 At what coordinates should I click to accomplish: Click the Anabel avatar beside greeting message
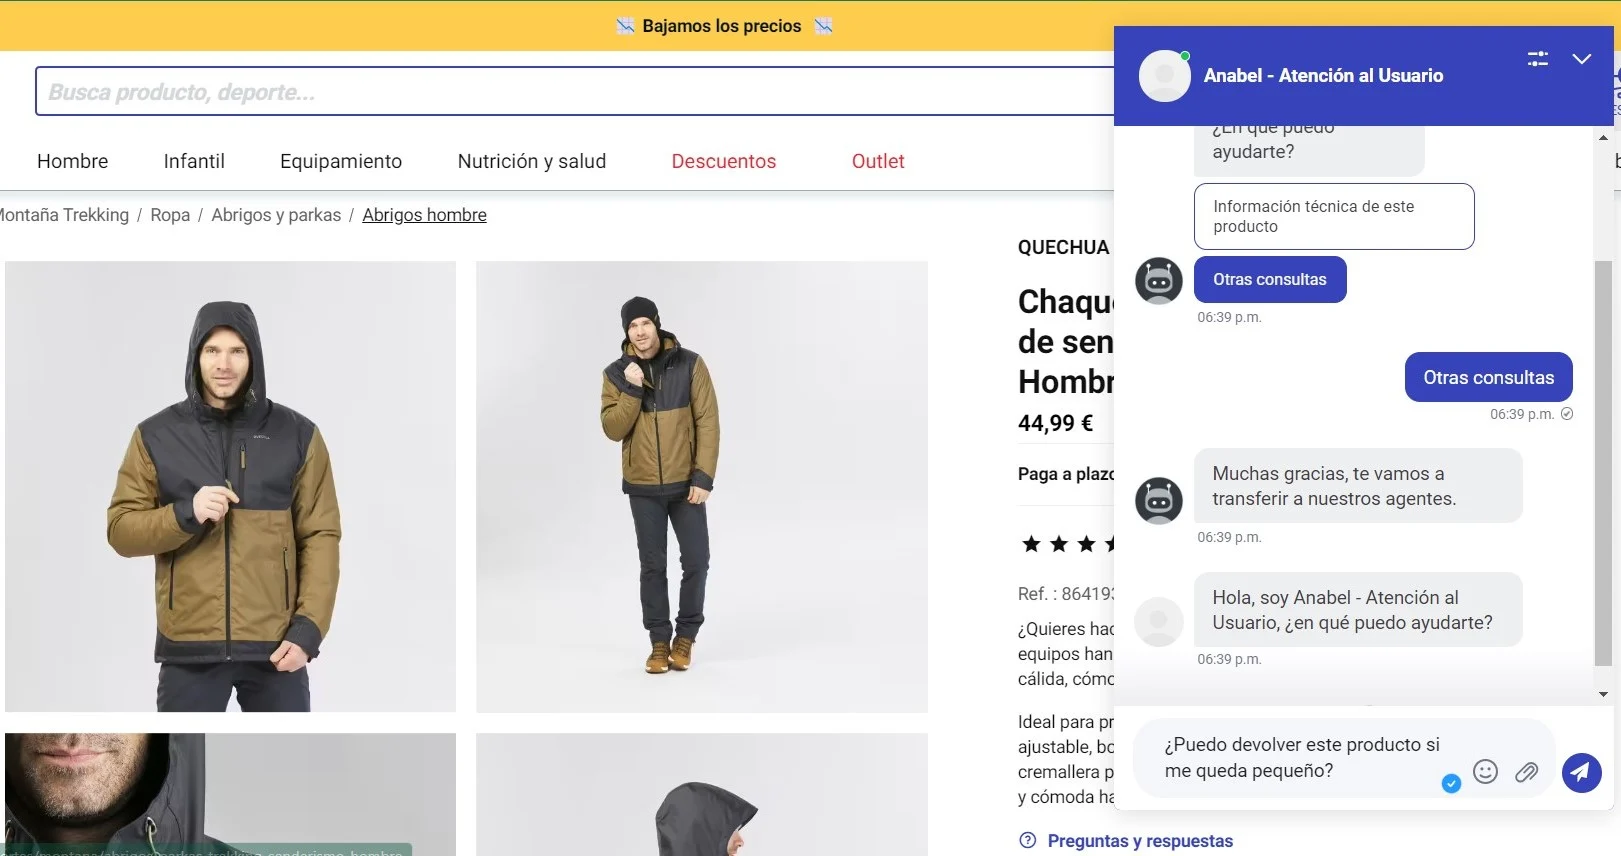pos(1159,622)
